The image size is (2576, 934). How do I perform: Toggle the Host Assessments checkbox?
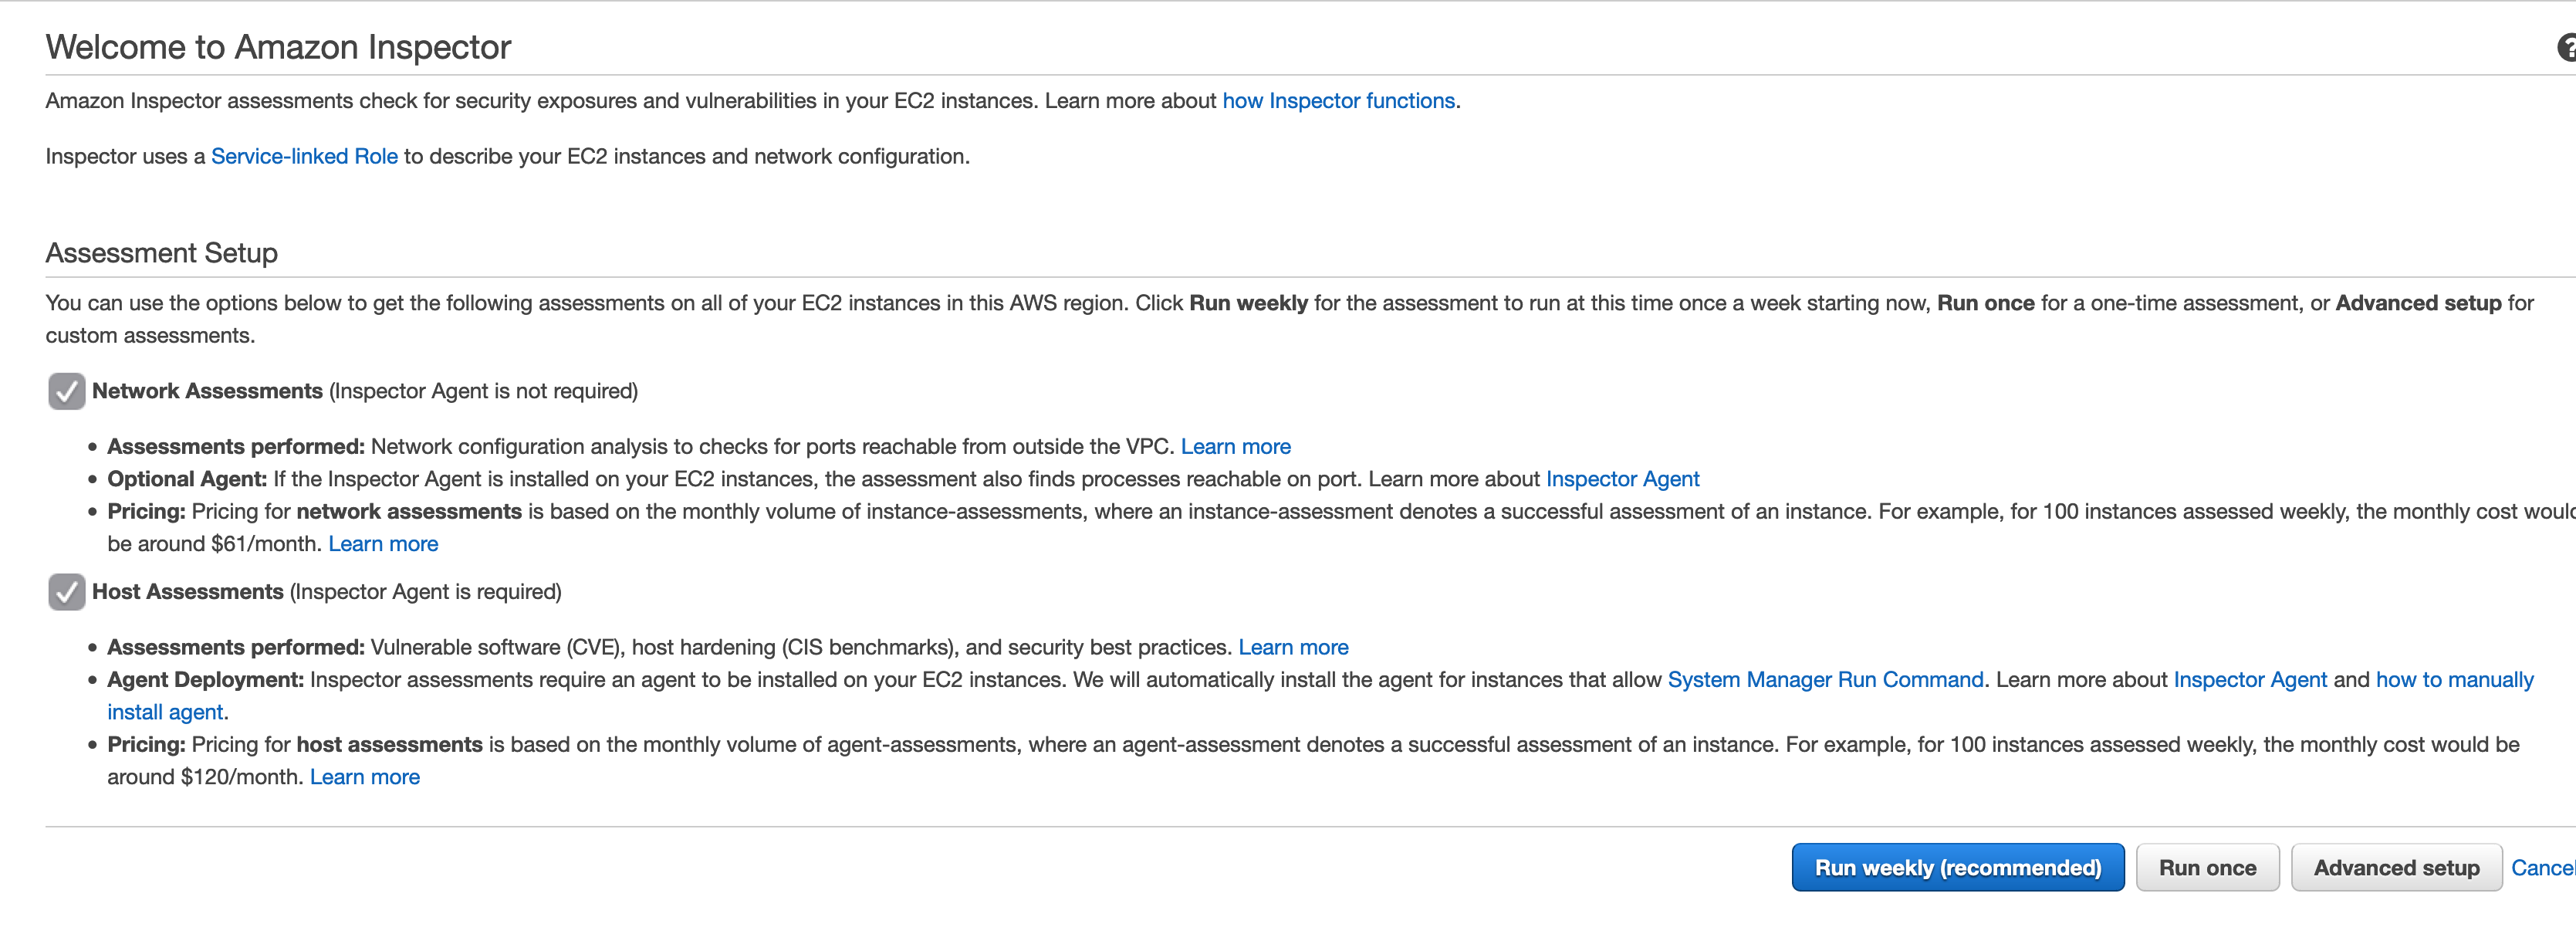pyautogui.click(x=66, y=592)
